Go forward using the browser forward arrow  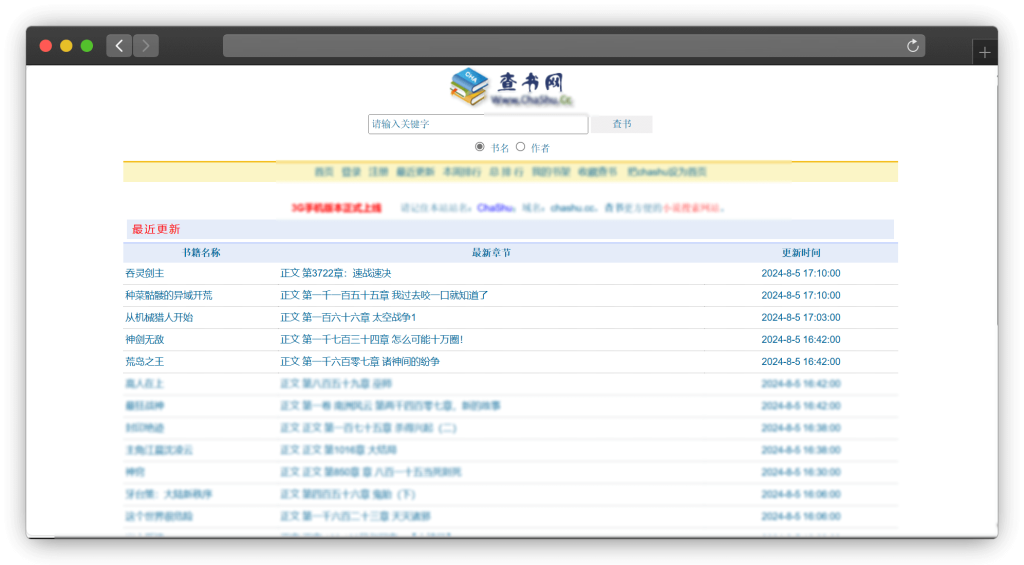[146, 46]
